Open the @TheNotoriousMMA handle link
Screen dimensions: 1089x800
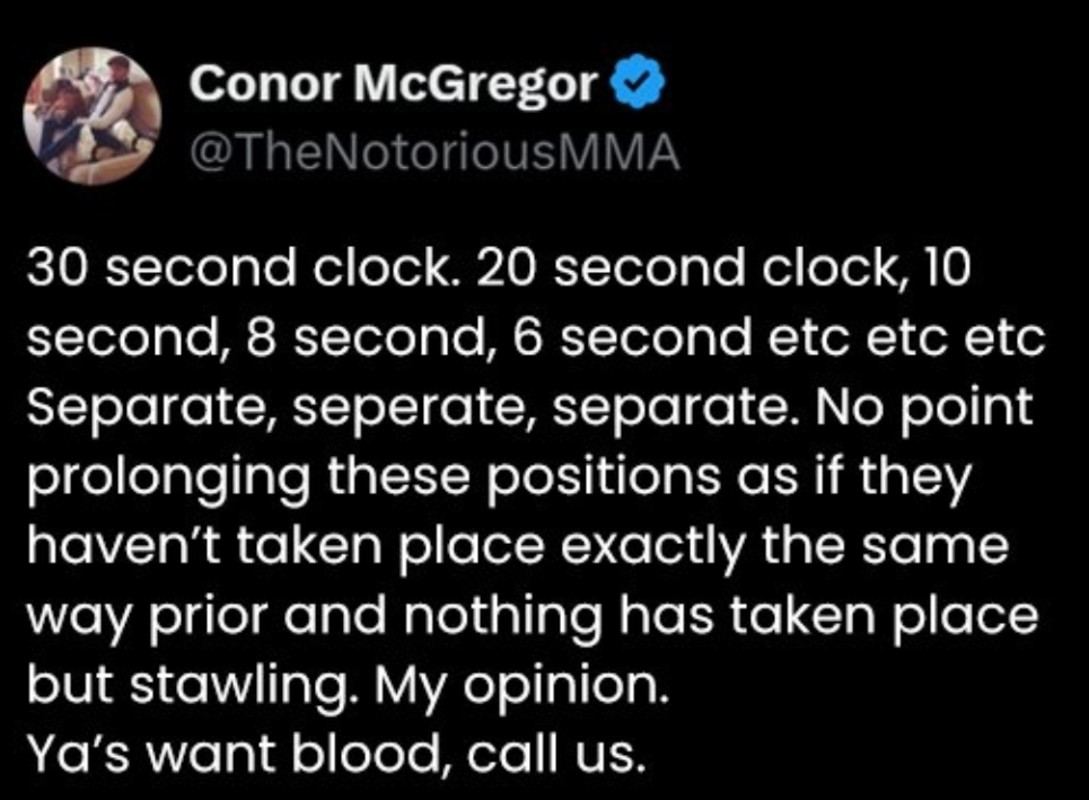[434, 153]
